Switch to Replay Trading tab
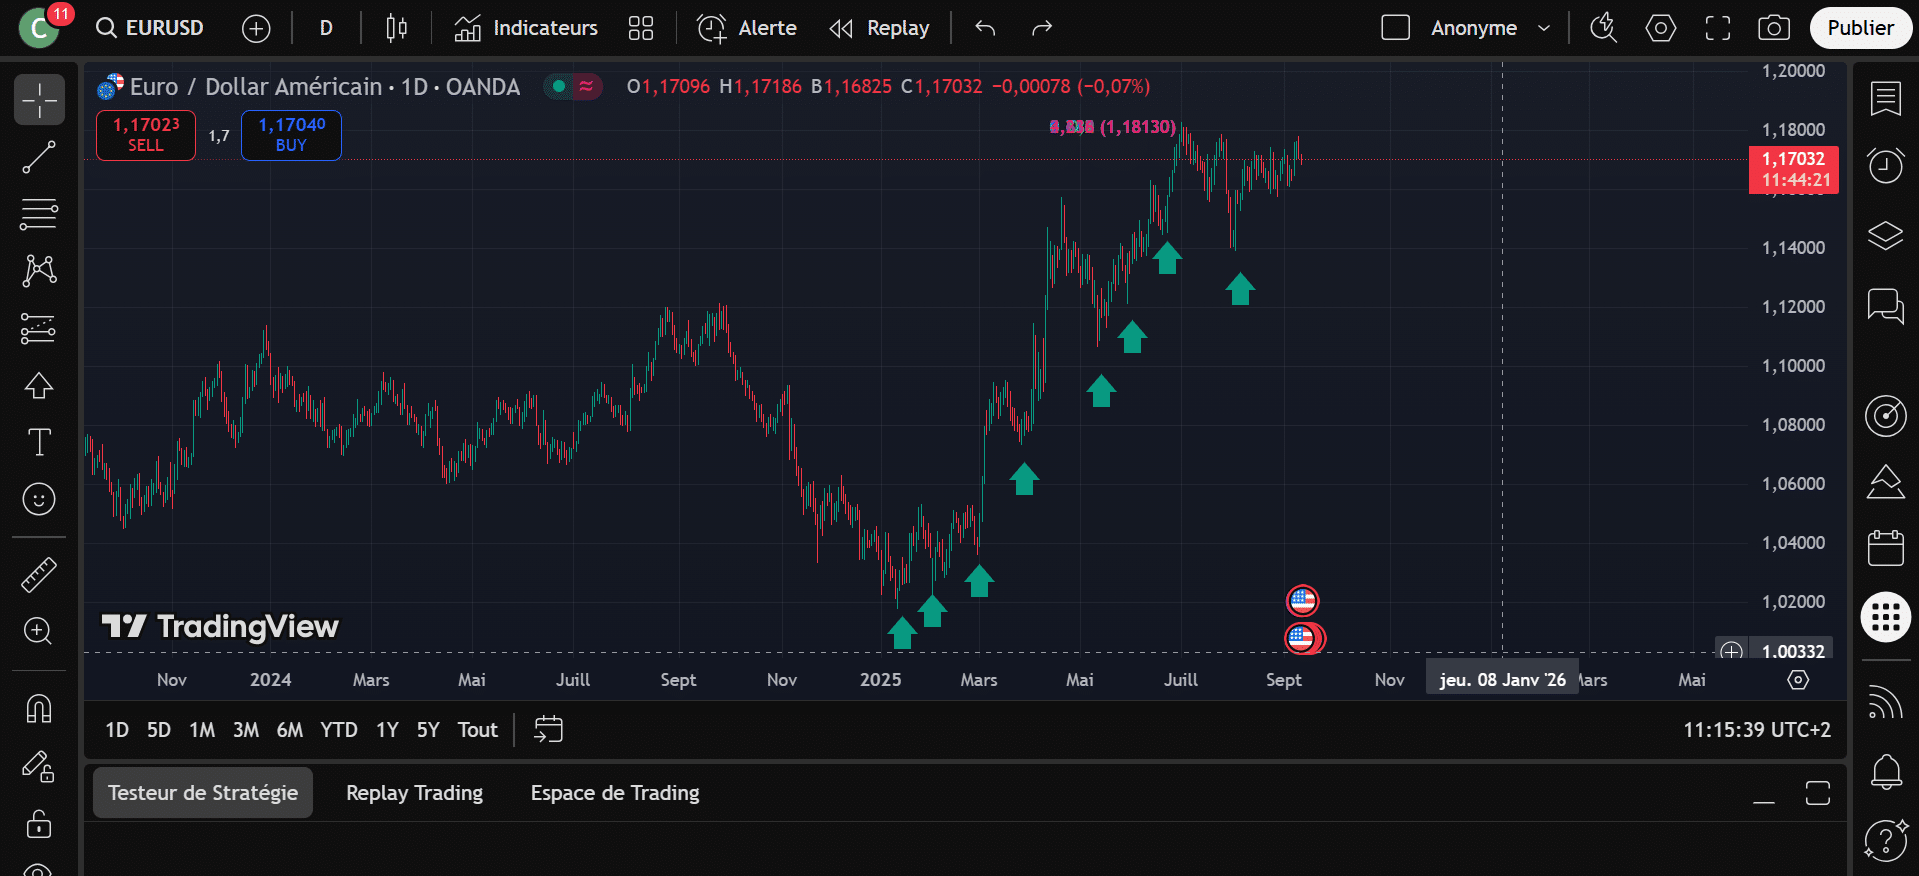The image size is (1919, 876). (x=414, y=793)
